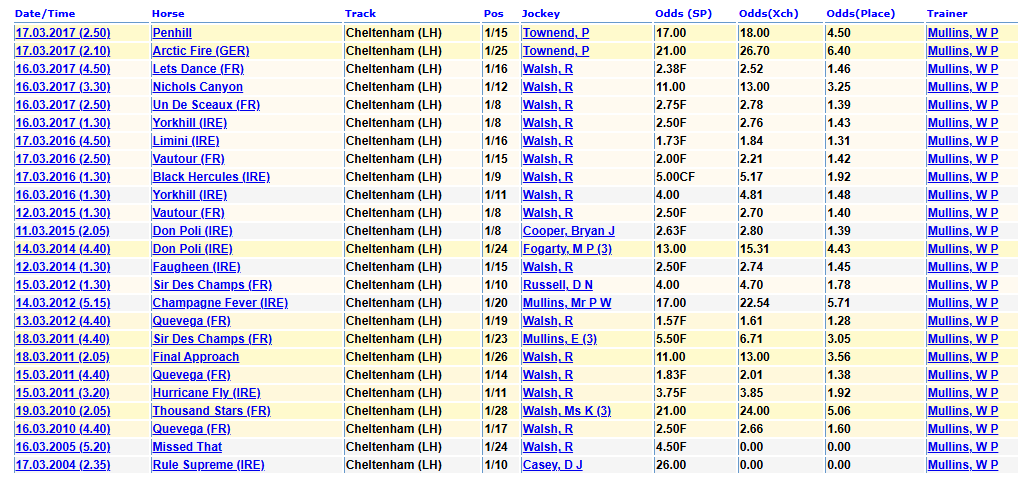Select the 5.00CF odds cell
Viewport: 1018px width, 492px height.
[695, 177]
